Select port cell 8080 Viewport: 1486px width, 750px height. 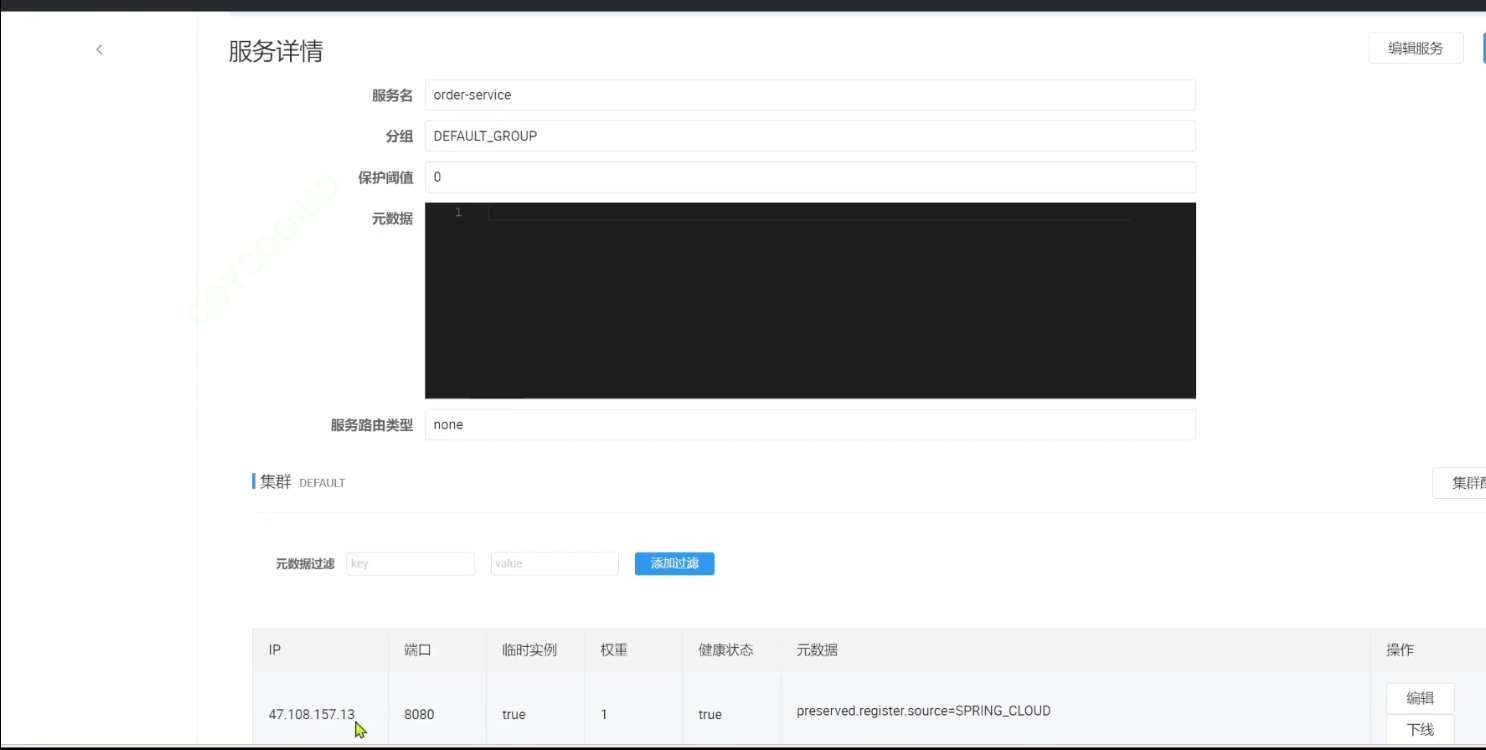pos(419,714)
